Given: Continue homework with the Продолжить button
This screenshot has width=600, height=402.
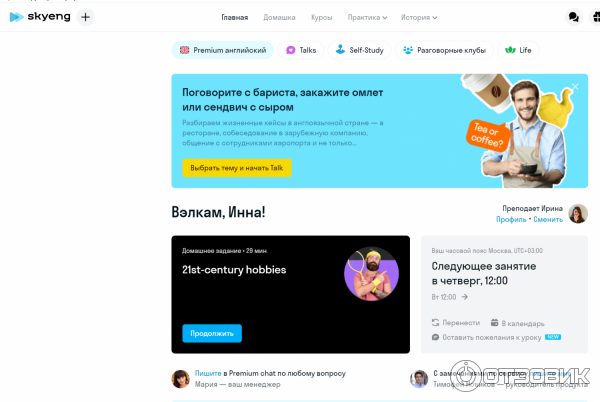Looking at the screenshot, I should click(x=212, y=334).
